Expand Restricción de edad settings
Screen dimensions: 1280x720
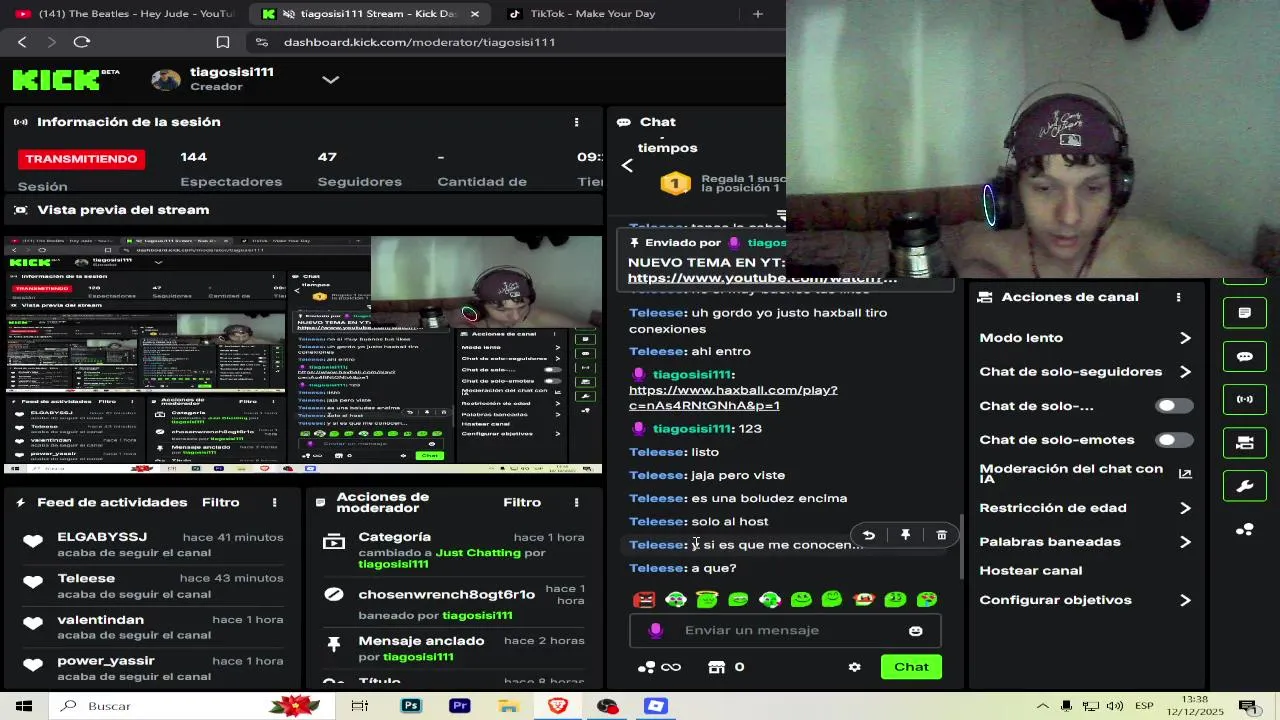(x=1185, y=508)
